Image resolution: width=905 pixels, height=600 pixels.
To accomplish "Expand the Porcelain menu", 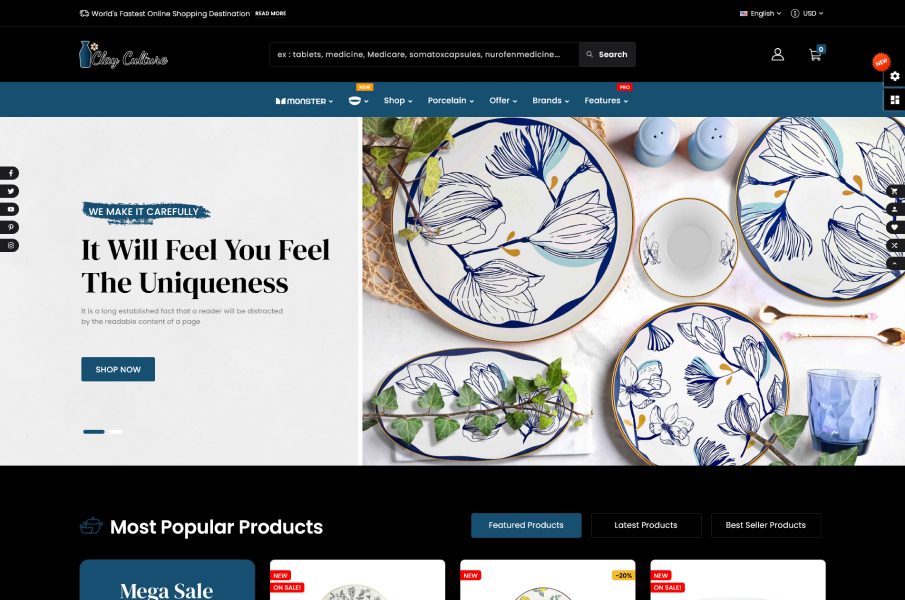I will coord(451,100).
